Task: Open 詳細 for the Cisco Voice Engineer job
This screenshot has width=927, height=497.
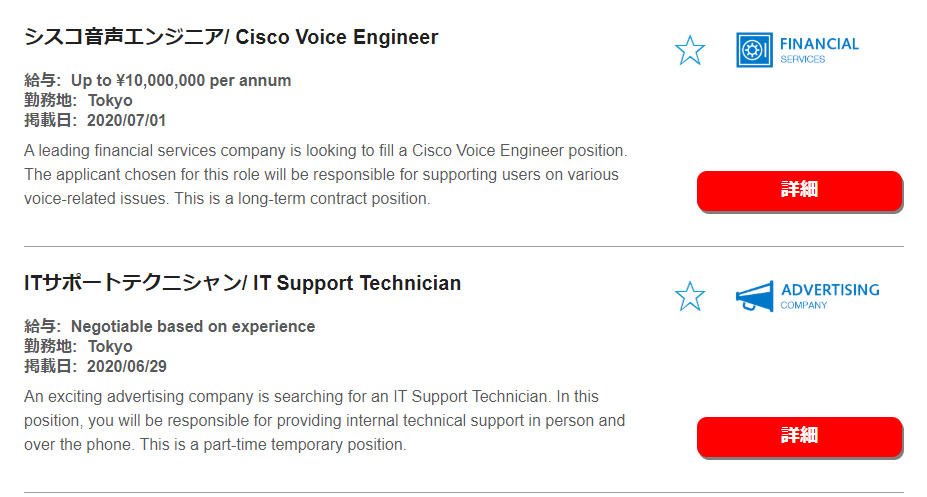Action: pyautogui.click(x=799, y=190)
